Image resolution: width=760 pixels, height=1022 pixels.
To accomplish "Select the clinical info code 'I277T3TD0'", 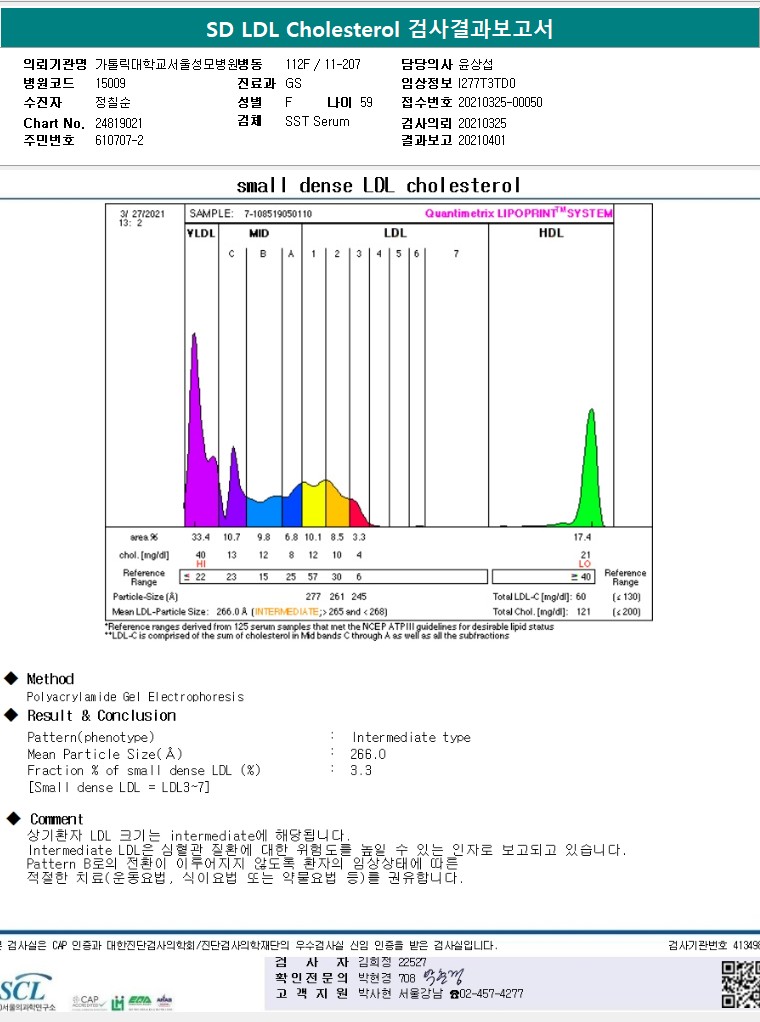I will click(x=486, y=83).
